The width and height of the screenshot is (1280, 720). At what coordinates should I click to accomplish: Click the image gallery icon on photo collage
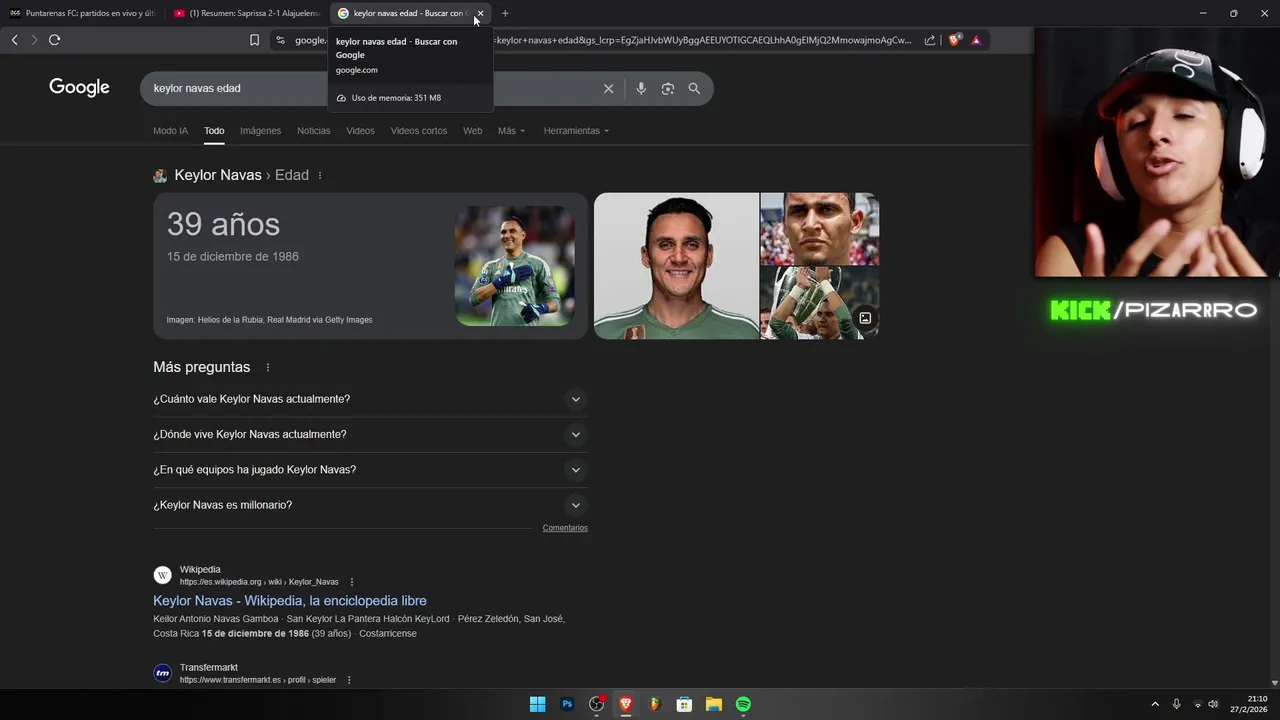pyautogui.click(x=865, y=318)
